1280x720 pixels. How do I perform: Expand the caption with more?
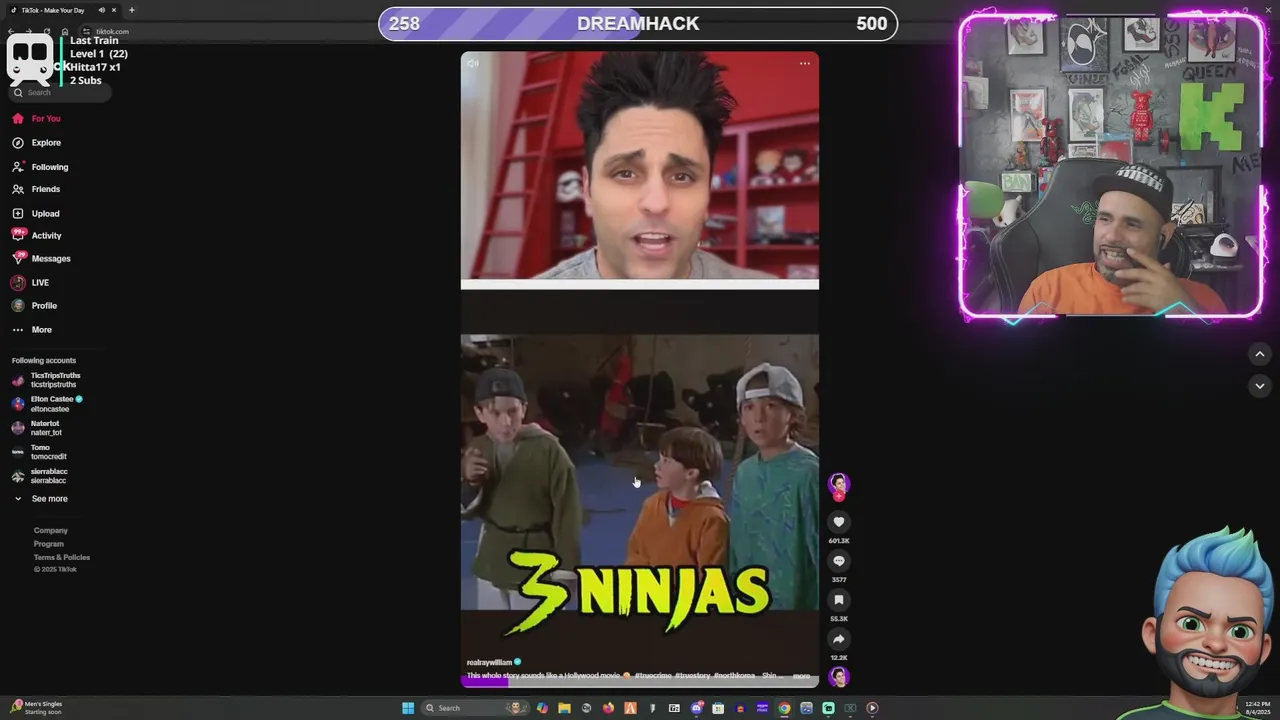pos(801,676)
